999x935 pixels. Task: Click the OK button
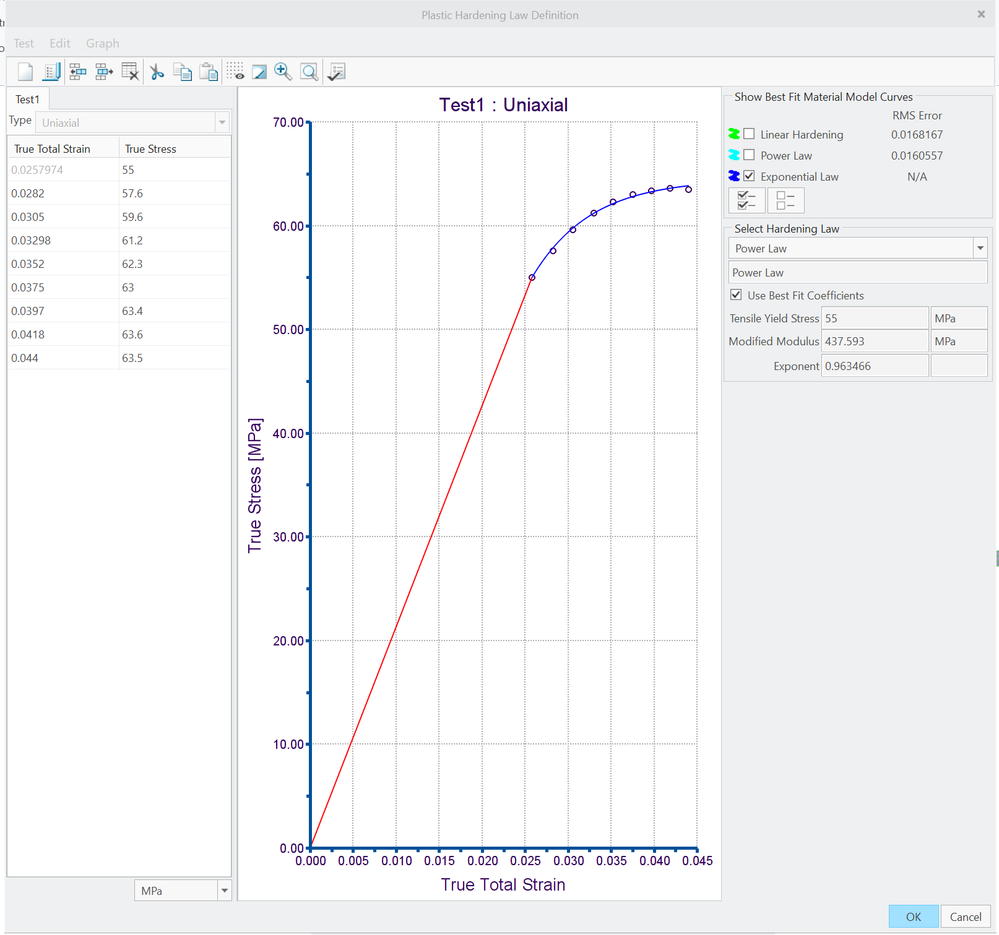913,916
